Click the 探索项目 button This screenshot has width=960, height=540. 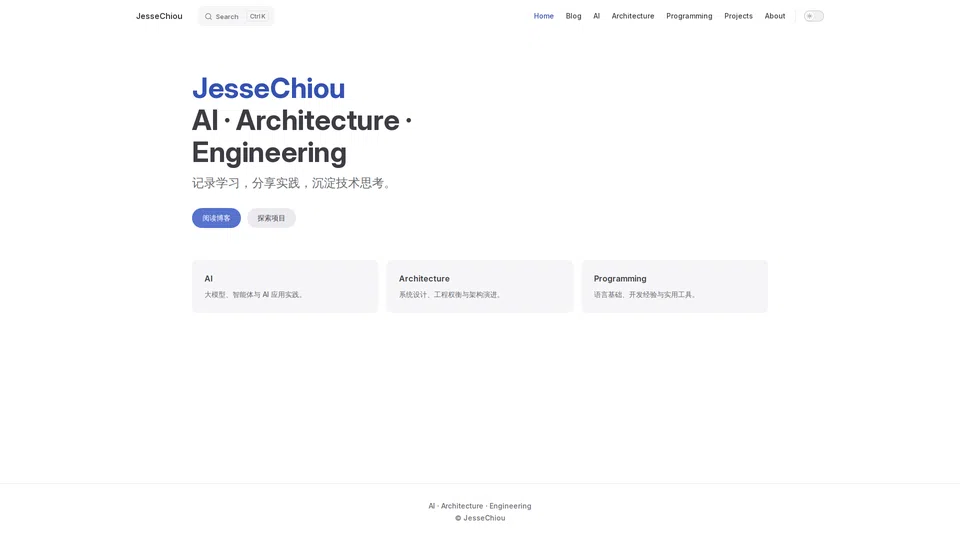(x=271, y=218)
